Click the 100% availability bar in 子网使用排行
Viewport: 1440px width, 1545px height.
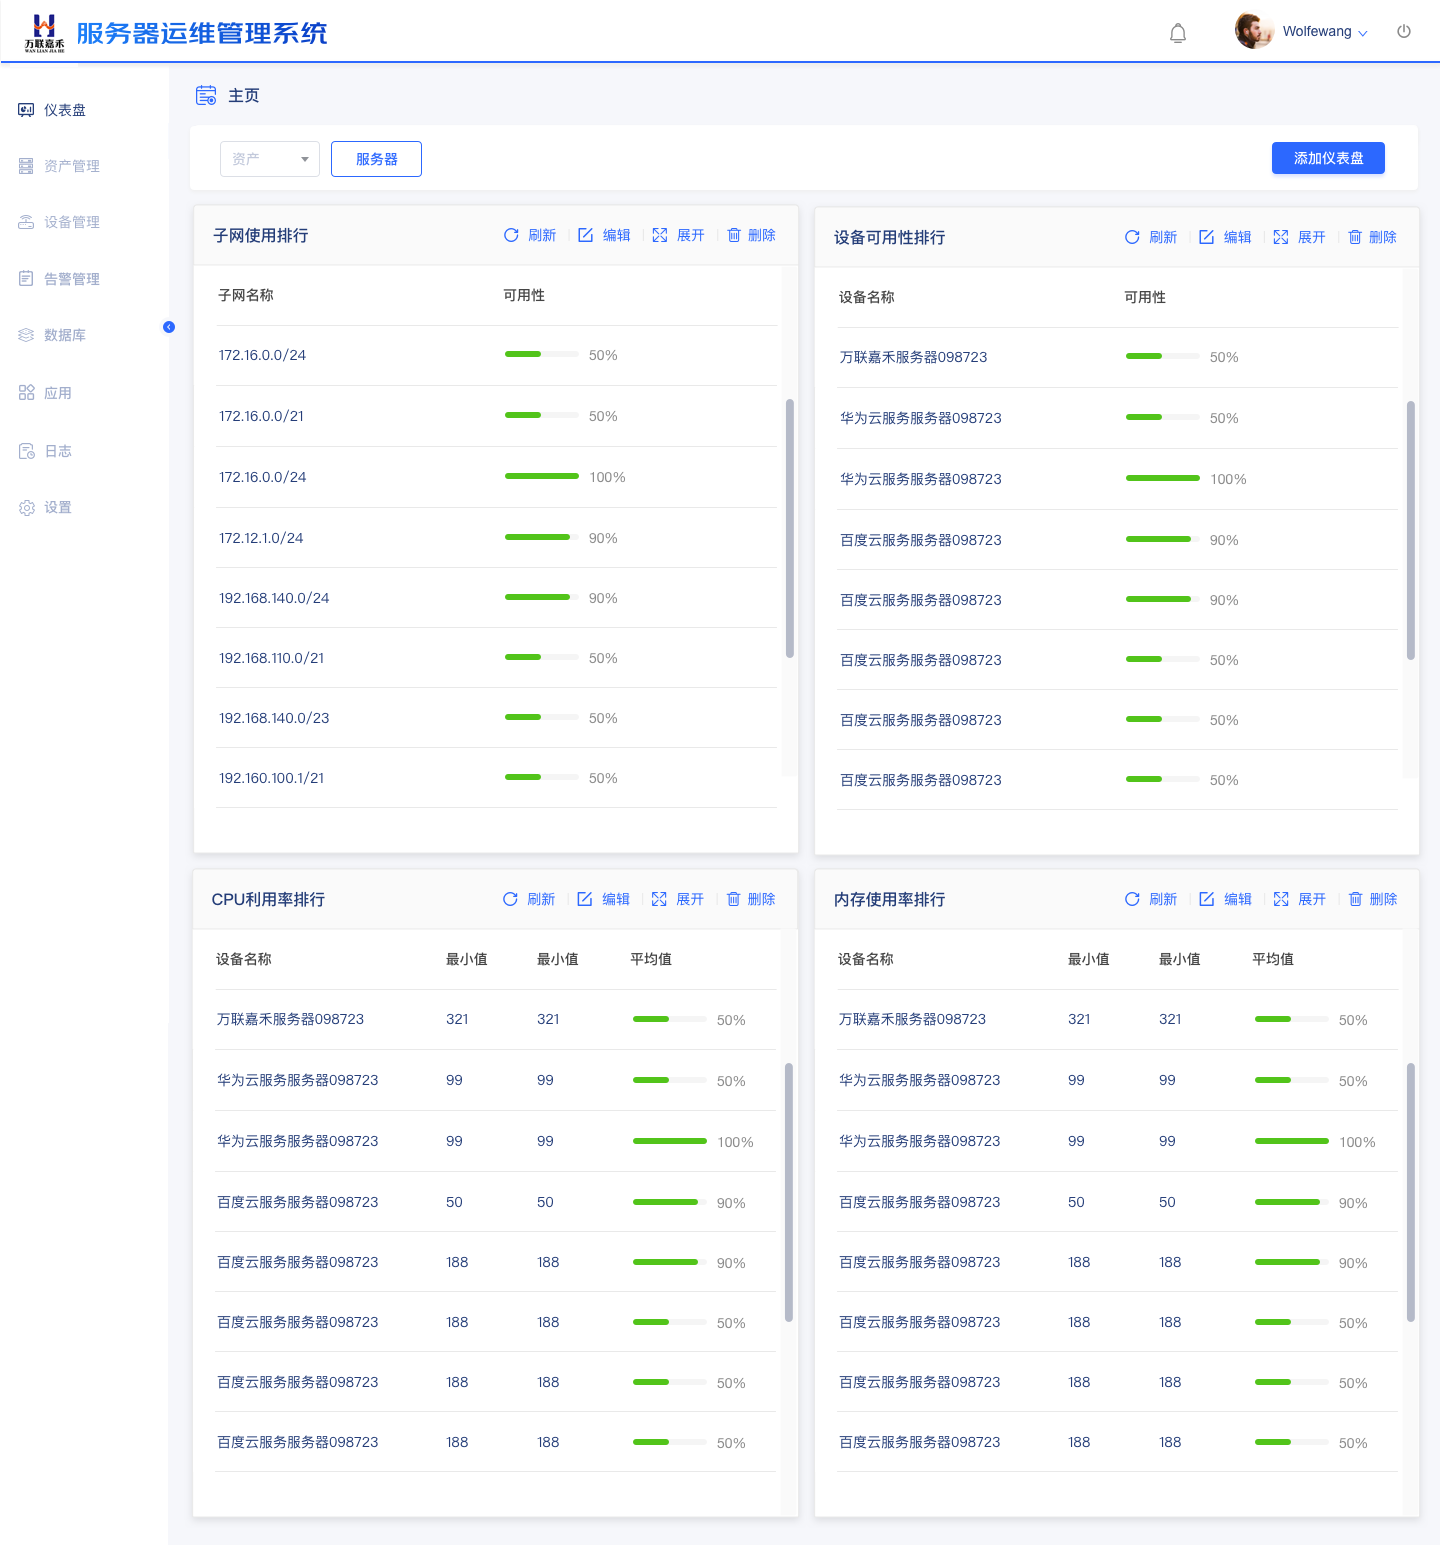[541, 477]
